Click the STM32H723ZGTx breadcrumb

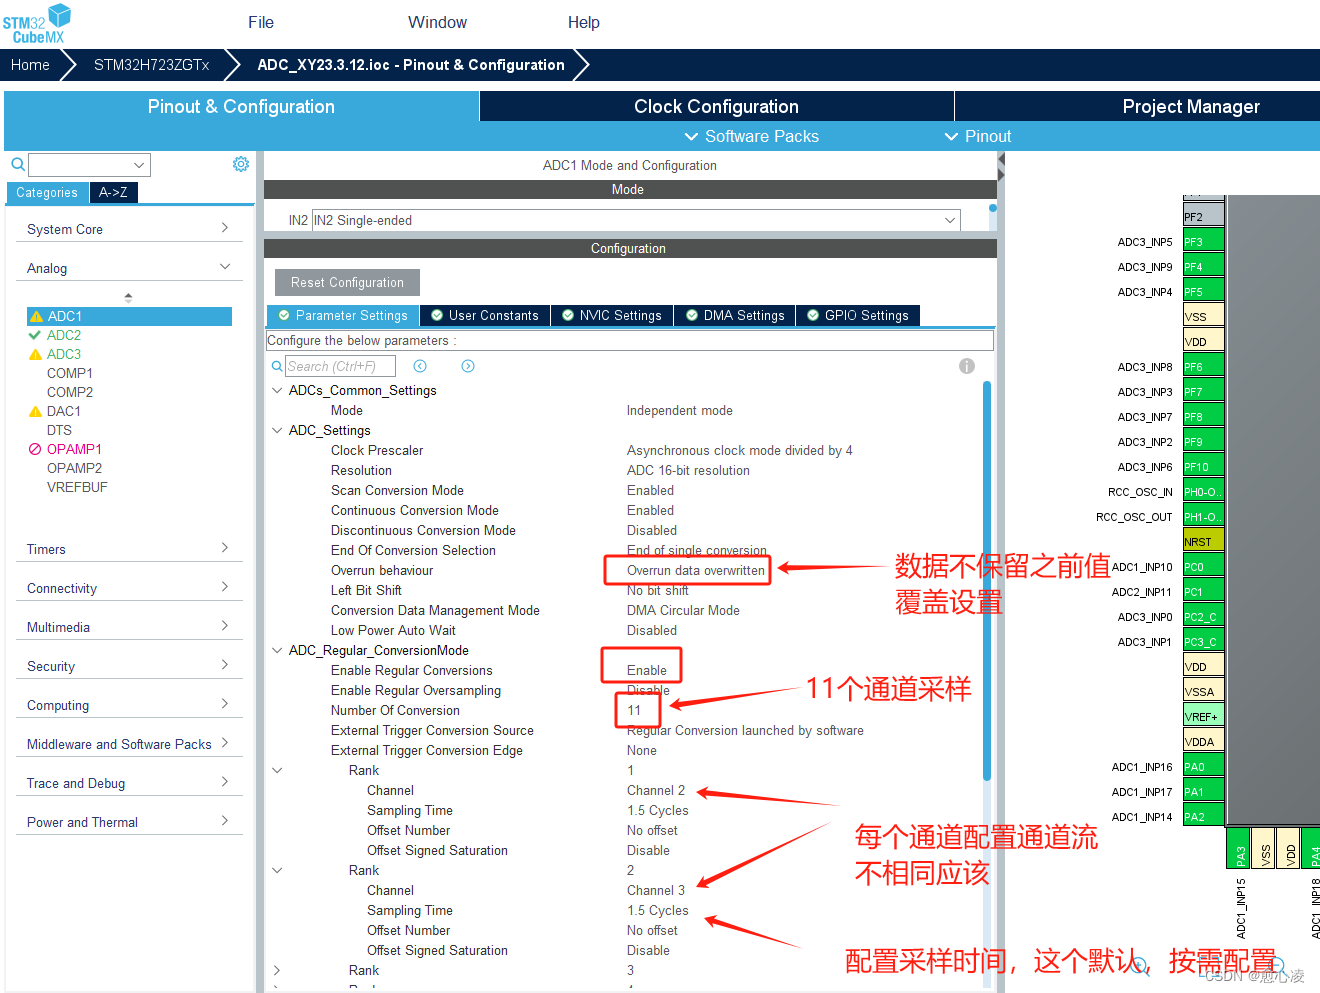pos(151,65)
